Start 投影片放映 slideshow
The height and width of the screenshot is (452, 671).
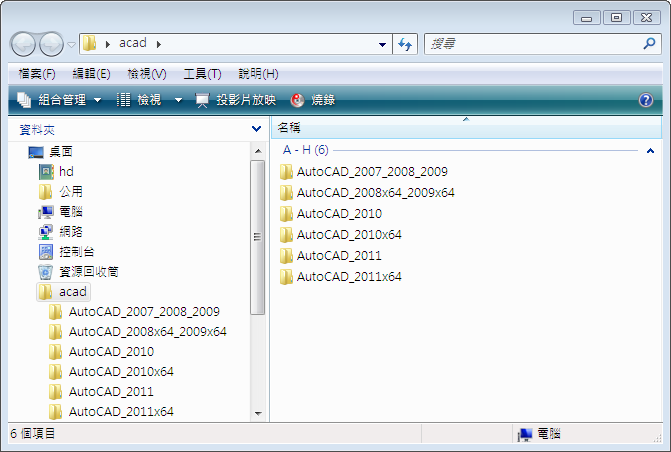[236, 100]
